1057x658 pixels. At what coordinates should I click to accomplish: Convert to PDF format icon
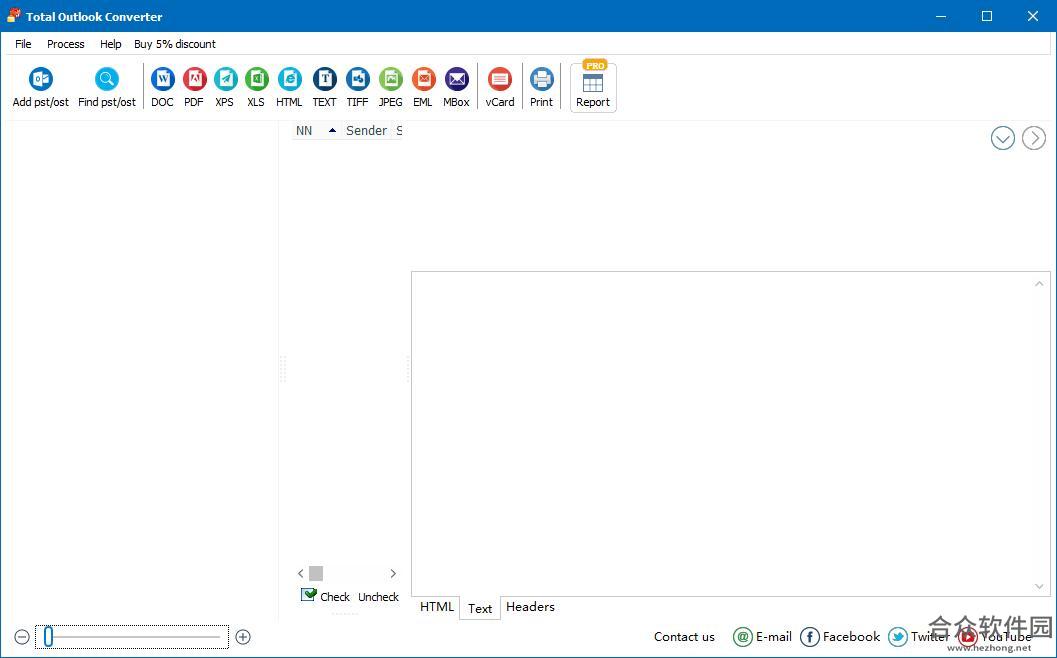click(x=194, y=80)
